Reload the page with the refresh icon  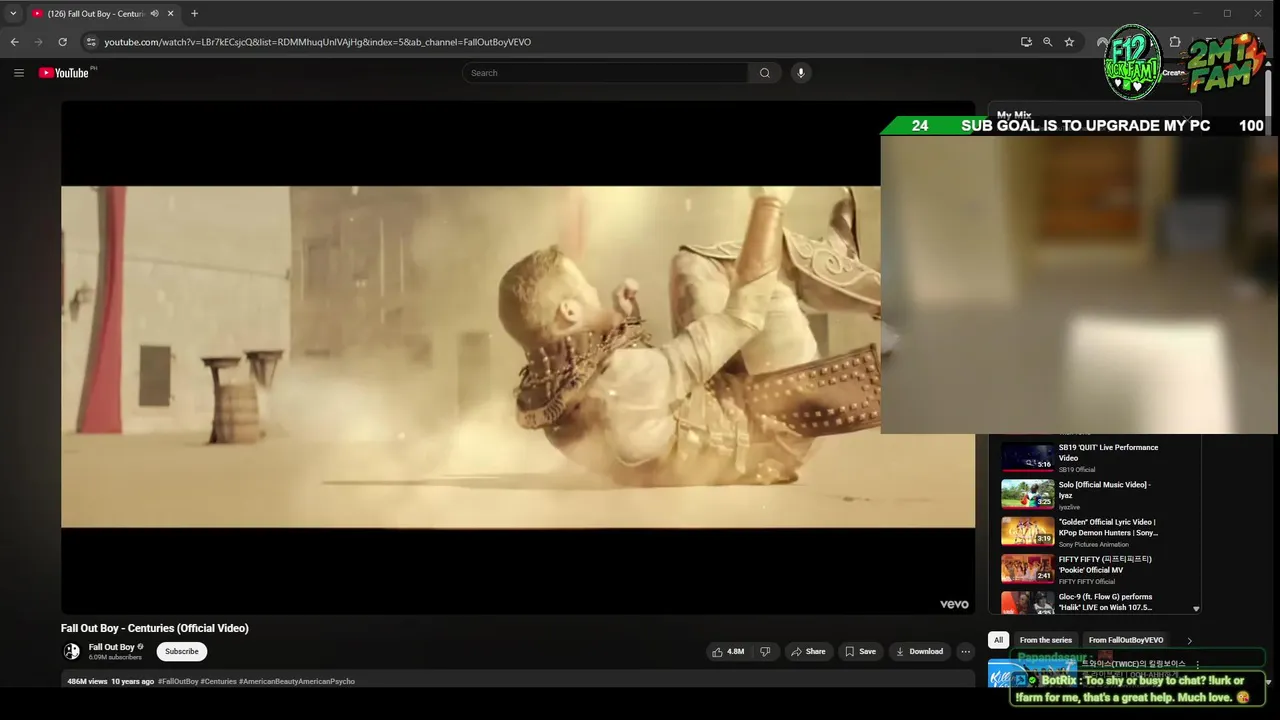(x=62, y=42)
